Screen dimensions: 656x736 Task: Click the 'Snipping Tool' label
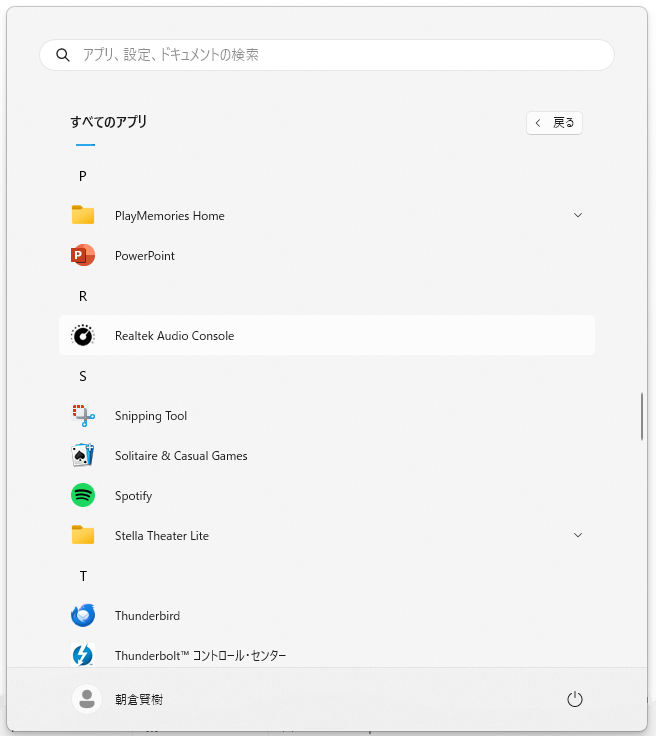(151, 416)
